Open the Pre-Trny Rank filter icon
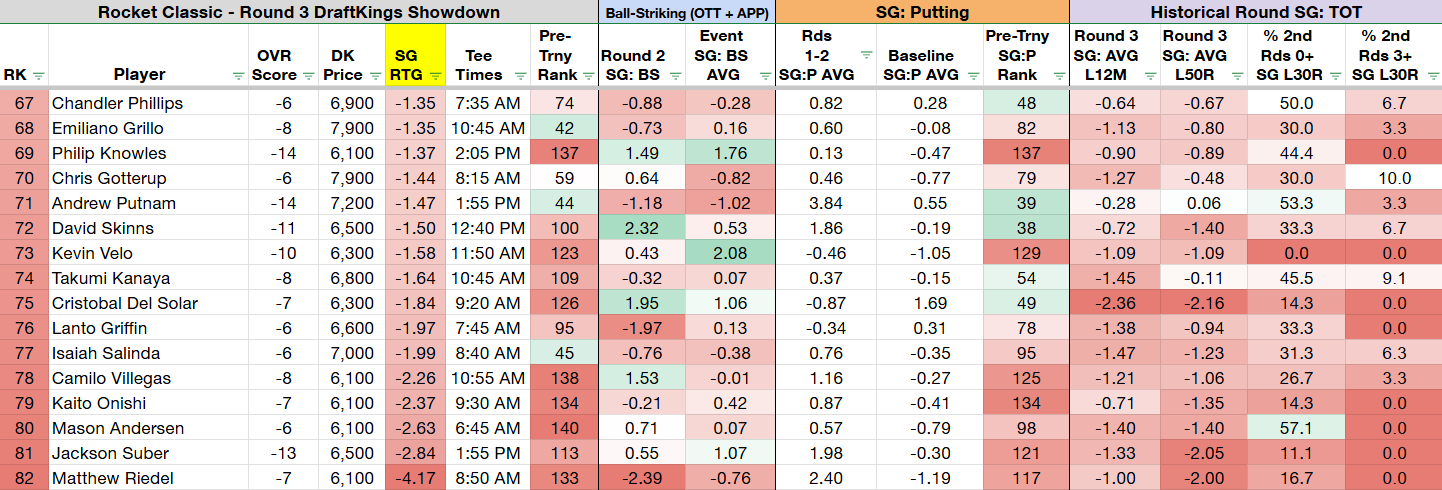Screen dimensions: 1442x490 click(587, 75)
